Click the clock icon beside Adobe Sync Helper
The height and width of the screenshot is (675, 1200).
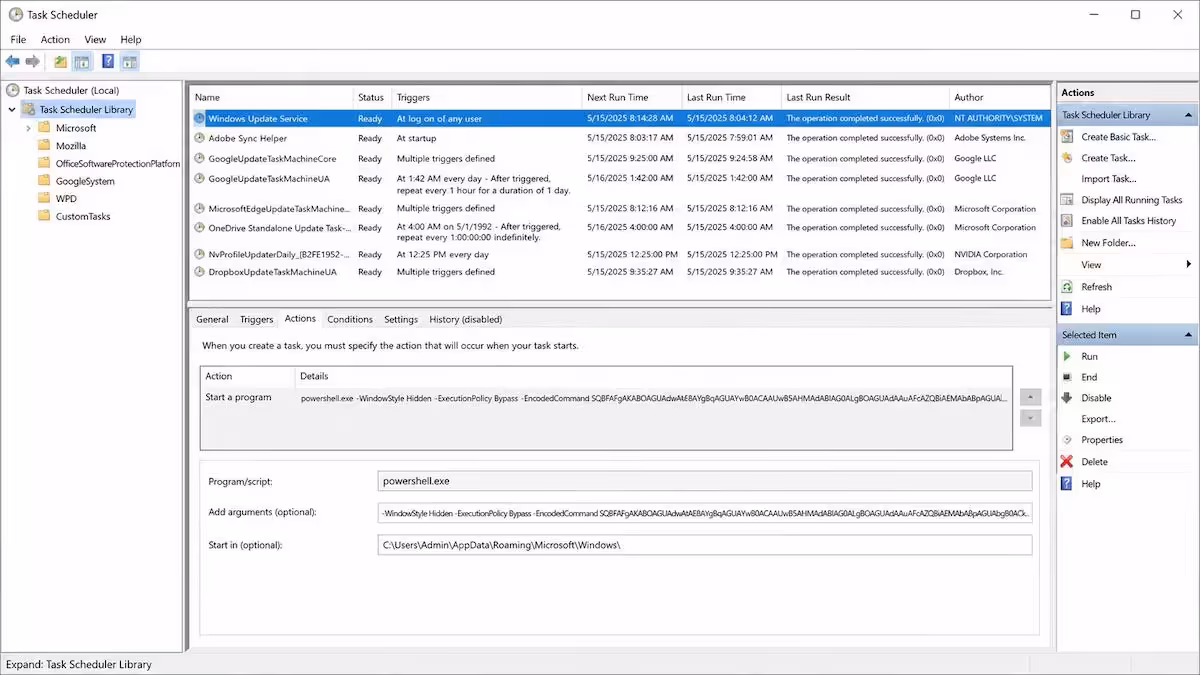point(200,138)
